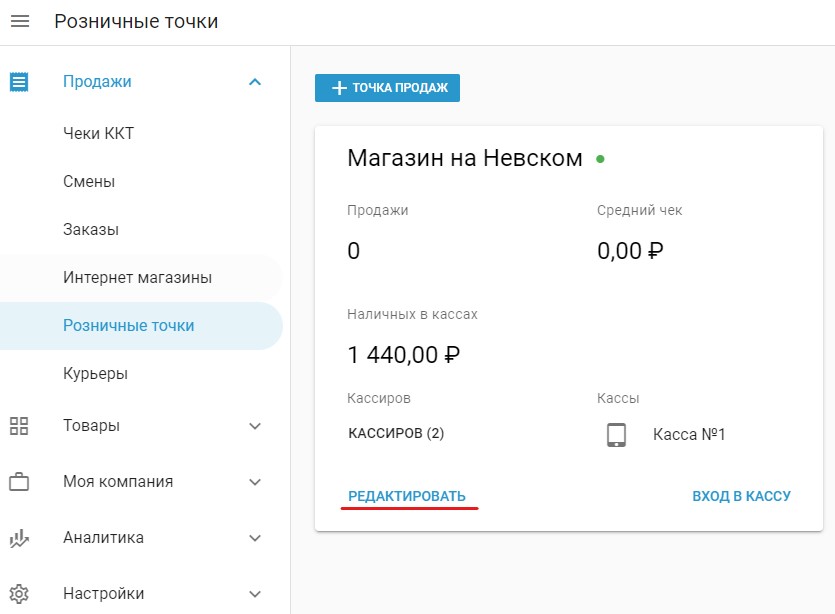Click Вход в кассу link

741,496
